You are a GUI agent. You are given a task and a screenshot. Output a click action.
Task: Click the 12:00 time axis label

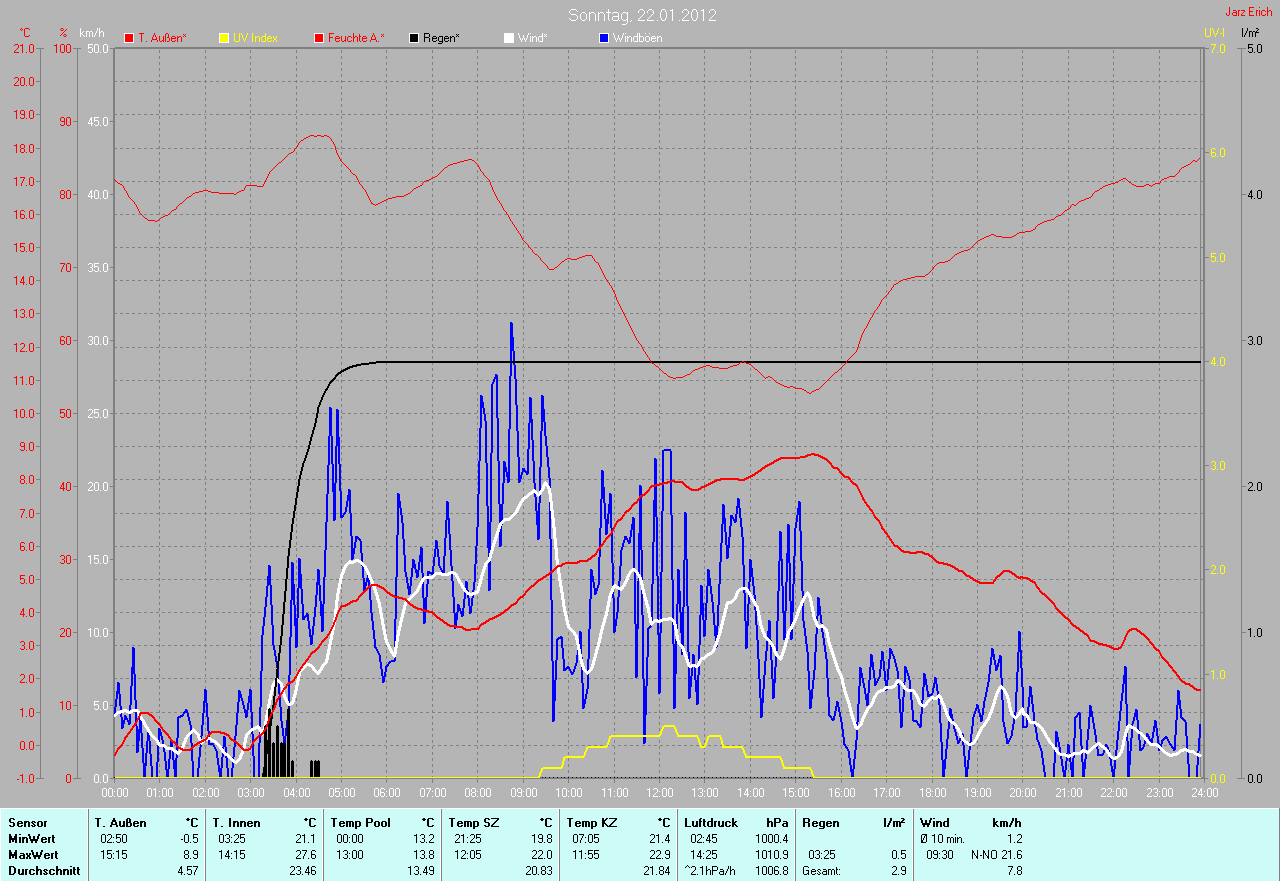[659, 793]
